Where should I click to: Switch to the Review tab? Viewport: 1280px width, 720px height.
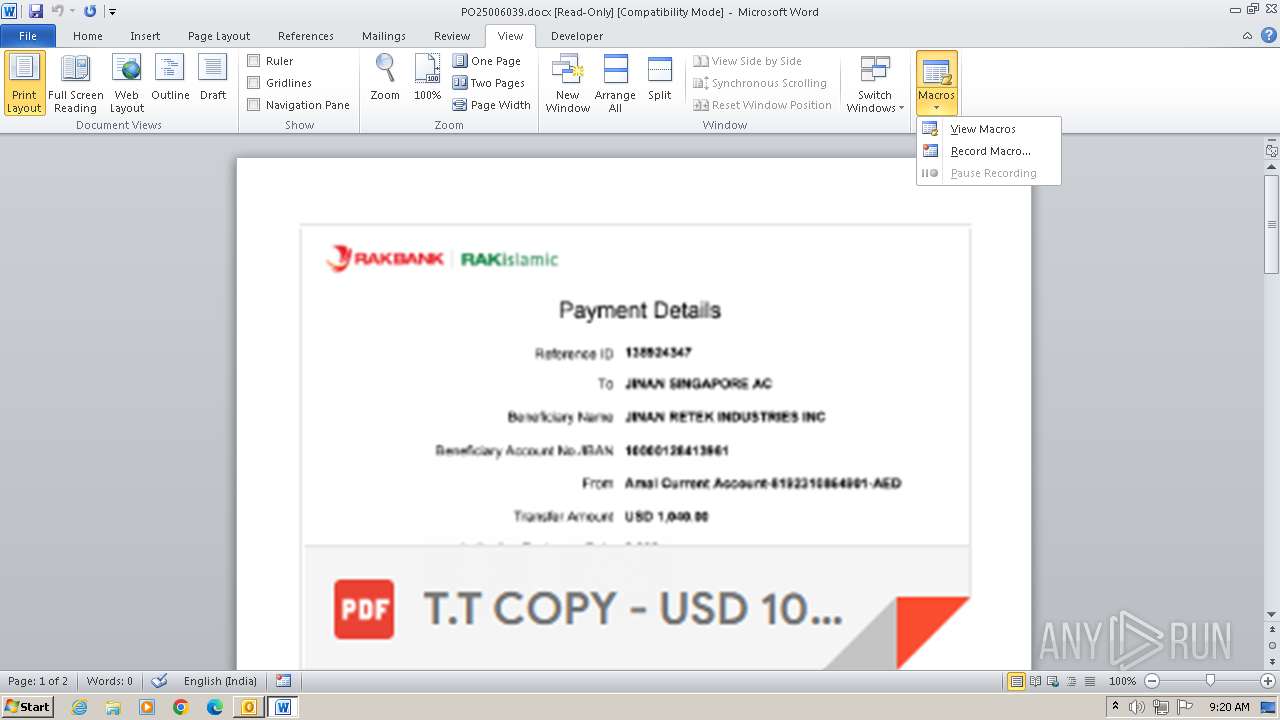point(452,36)
